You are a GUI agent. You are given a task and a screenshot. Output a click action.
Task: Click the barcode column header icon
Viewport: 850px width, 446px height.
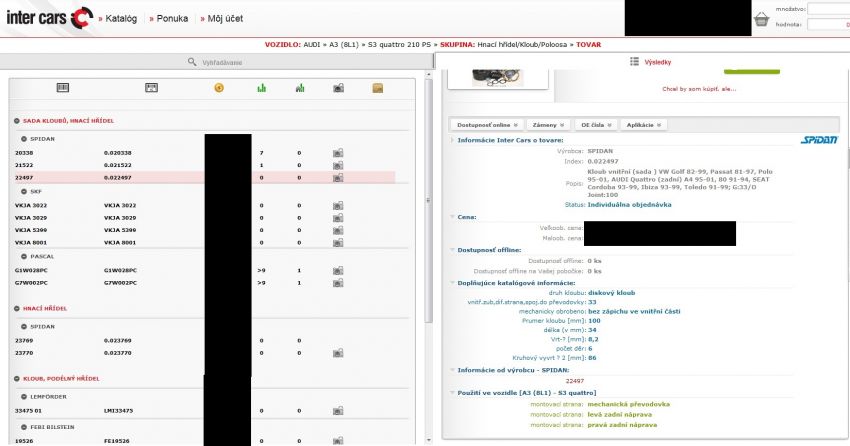pyautogui.click(x=63, y=88)
